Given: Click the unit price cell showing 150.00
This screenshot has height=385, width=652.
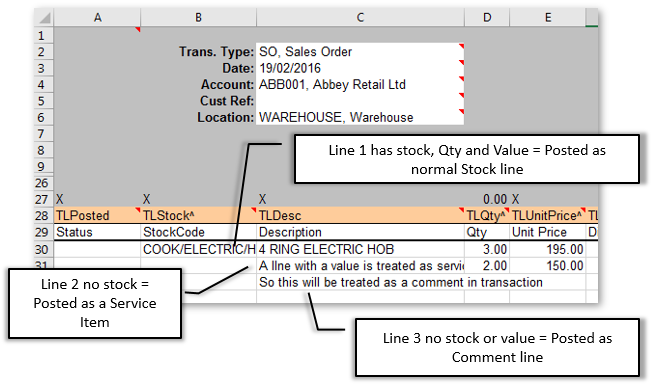Looking at the screenshot, I should [x=548, y=266].
